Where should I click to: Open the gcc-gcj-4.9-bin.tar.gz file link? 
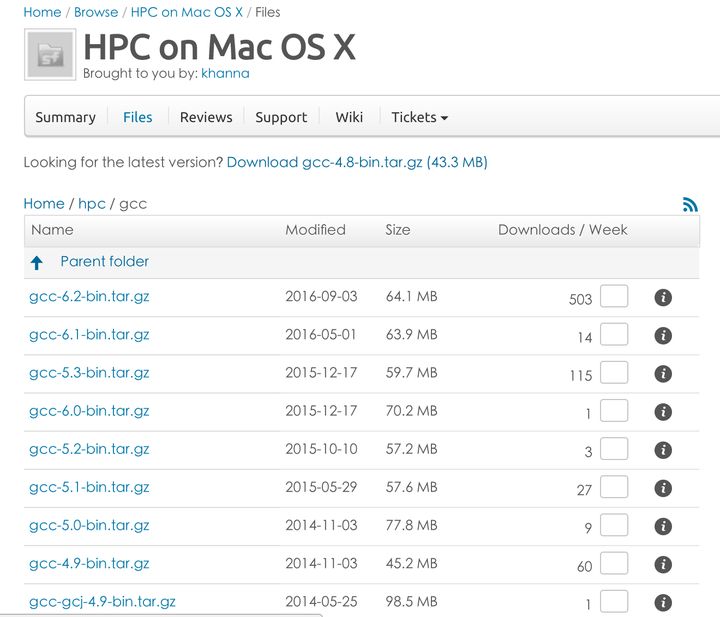(102, 602)
